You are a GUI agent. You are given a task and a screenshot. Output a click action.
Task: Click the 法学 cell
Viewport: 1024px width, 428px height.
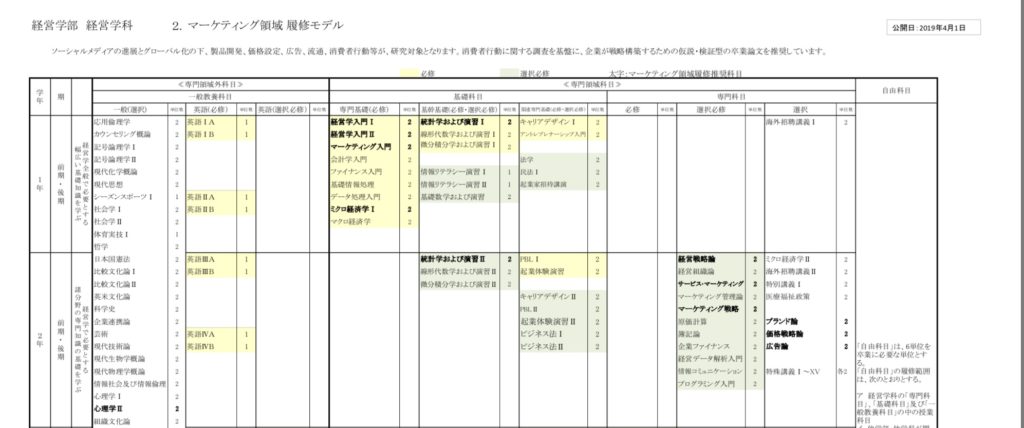pyautogui.click(x=527, y=159)
